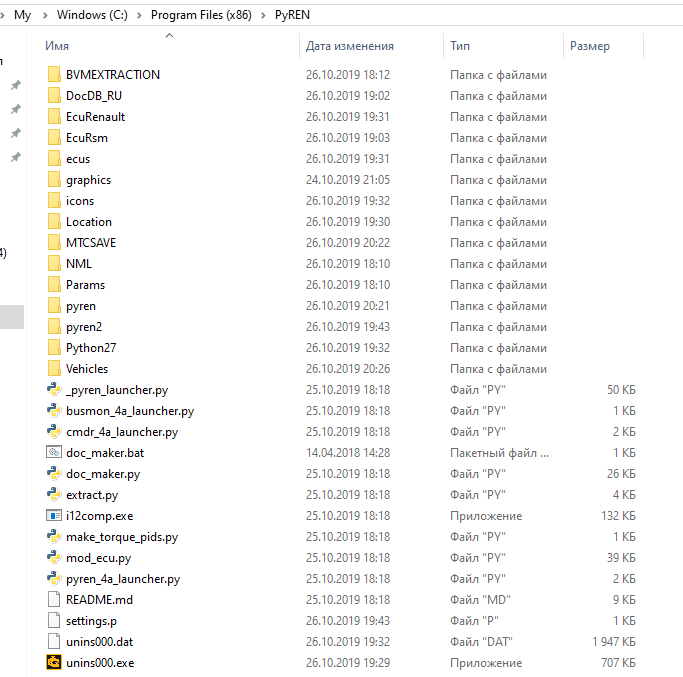Click the Params folder icon

coord(54,284)
